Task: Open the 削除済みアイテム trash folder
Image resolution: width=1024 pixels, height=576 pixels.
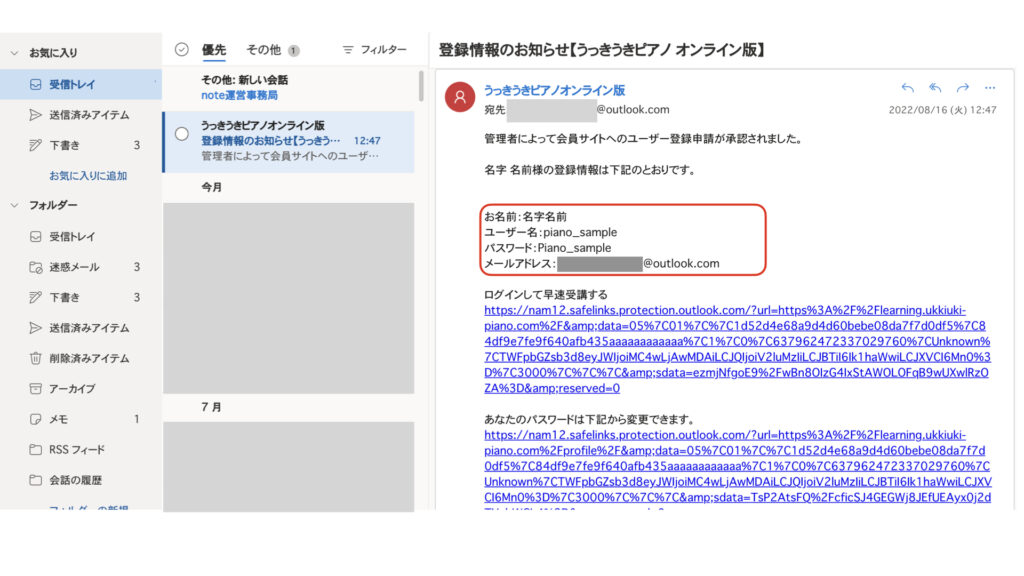Action: click(x=89, y=358)
